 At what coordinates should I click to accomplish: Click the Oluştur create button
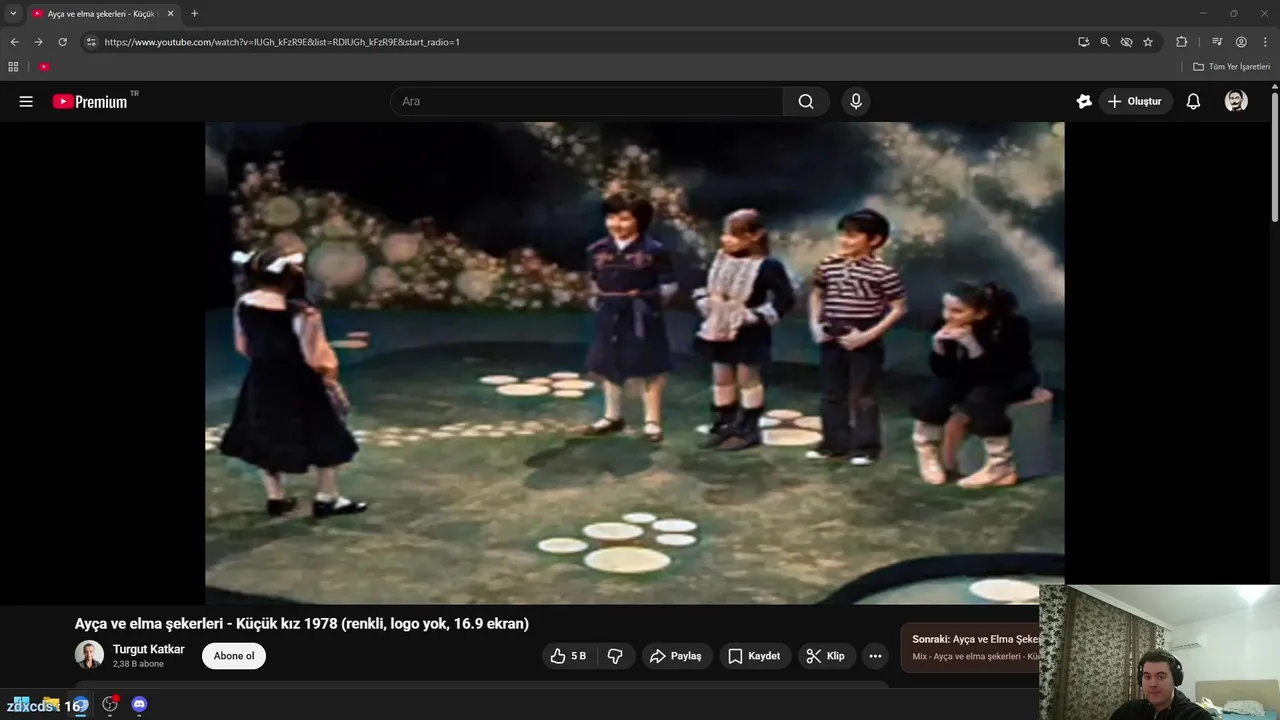click(x=1135, y=101)
